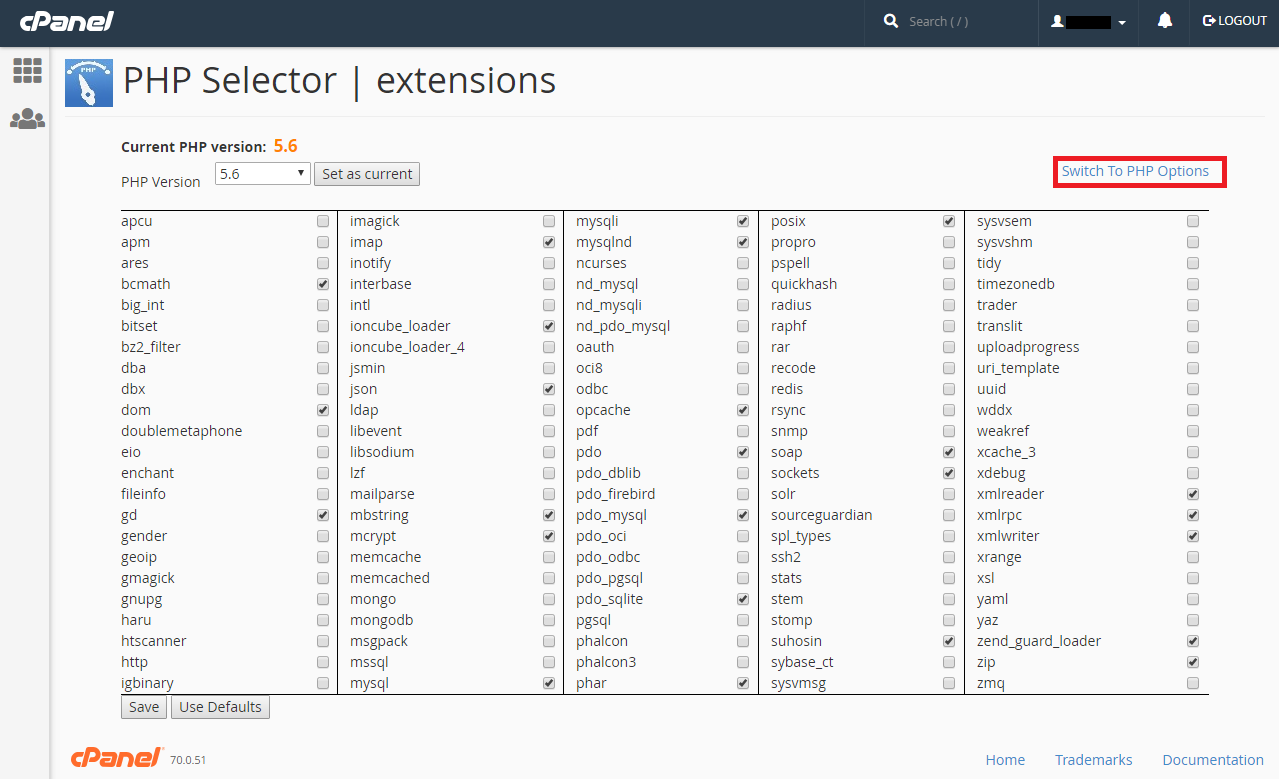1279x779 pixels.
Task: Click the footer cPanel logo
Action: pyautogui.click(x=116, y=758)
